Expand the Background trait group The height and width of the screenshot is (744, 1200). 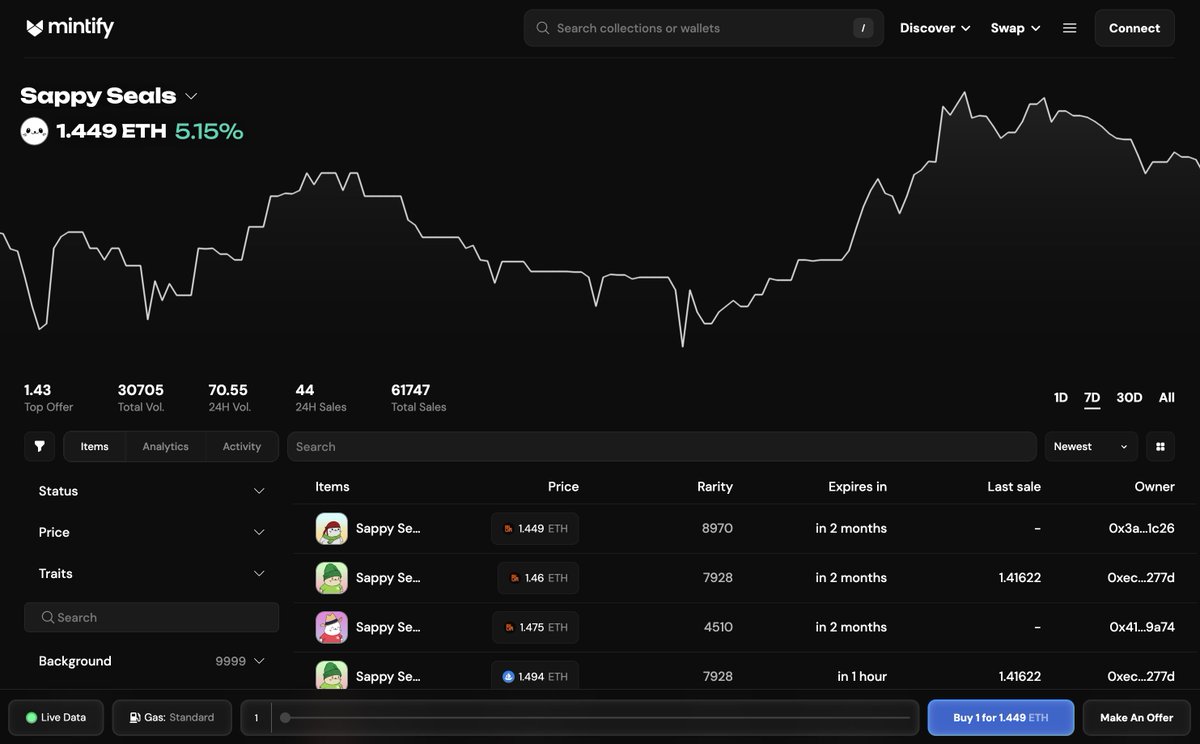[x=152, y=661]
